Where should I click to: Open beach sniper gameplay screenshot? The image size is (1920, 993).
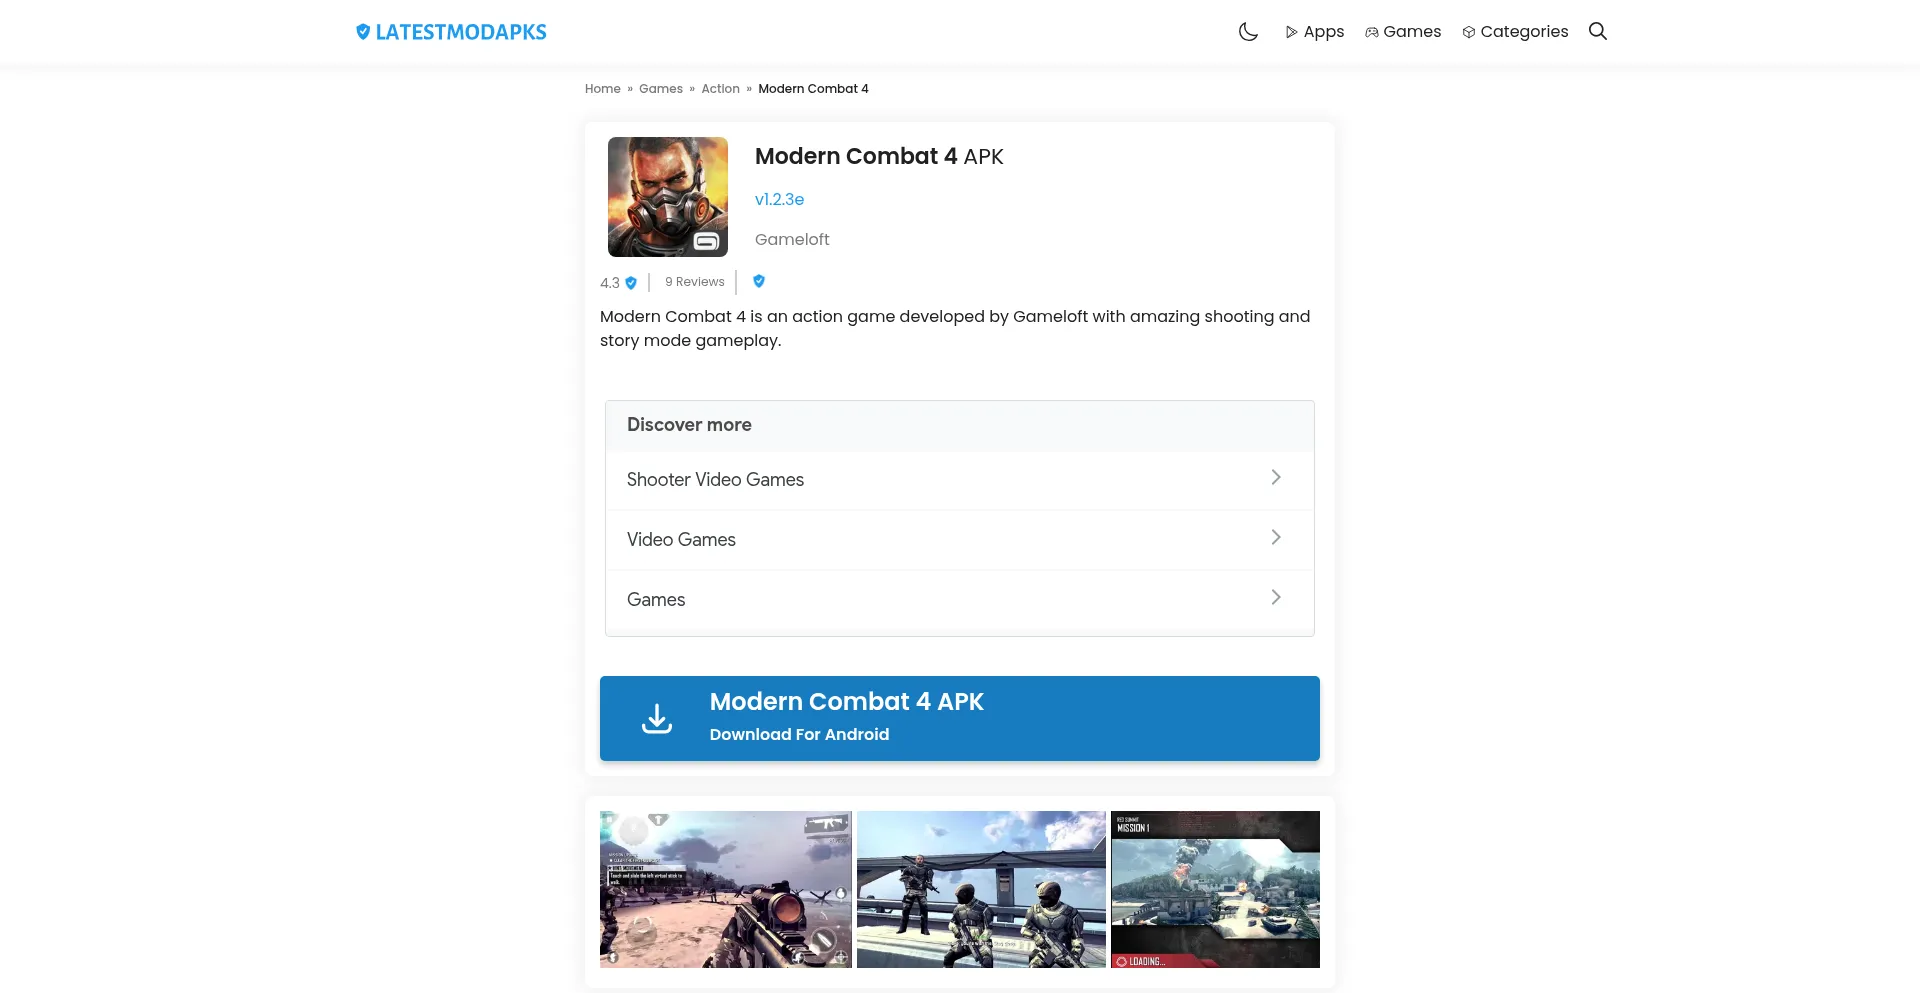click(726, 889)
